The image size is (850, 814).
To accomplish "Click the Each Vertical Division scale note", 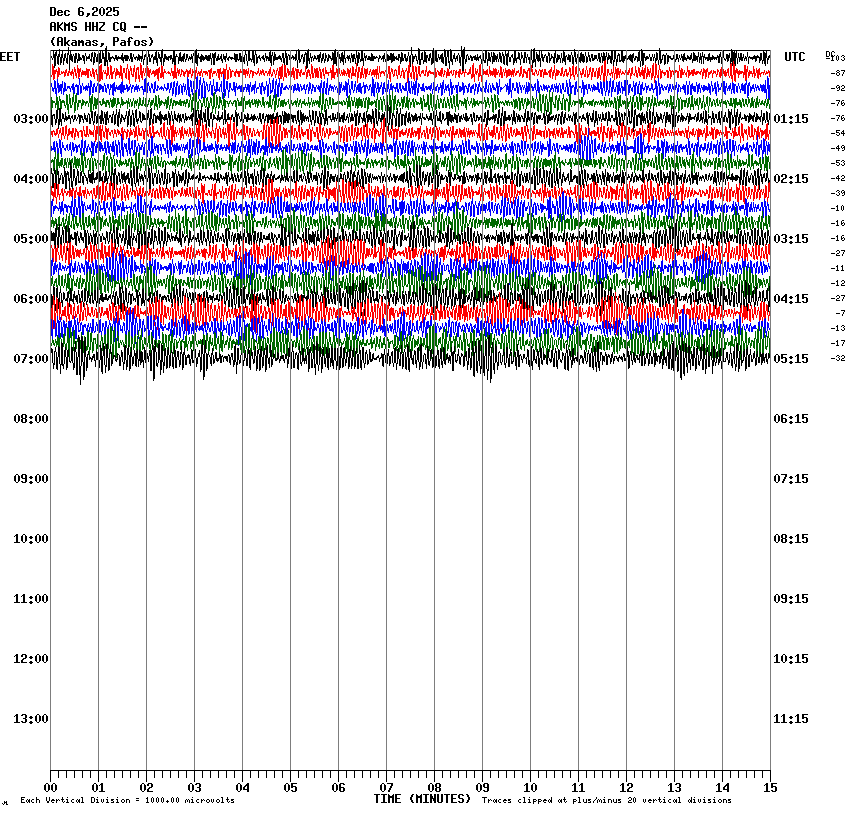I will tap(127, 801).
